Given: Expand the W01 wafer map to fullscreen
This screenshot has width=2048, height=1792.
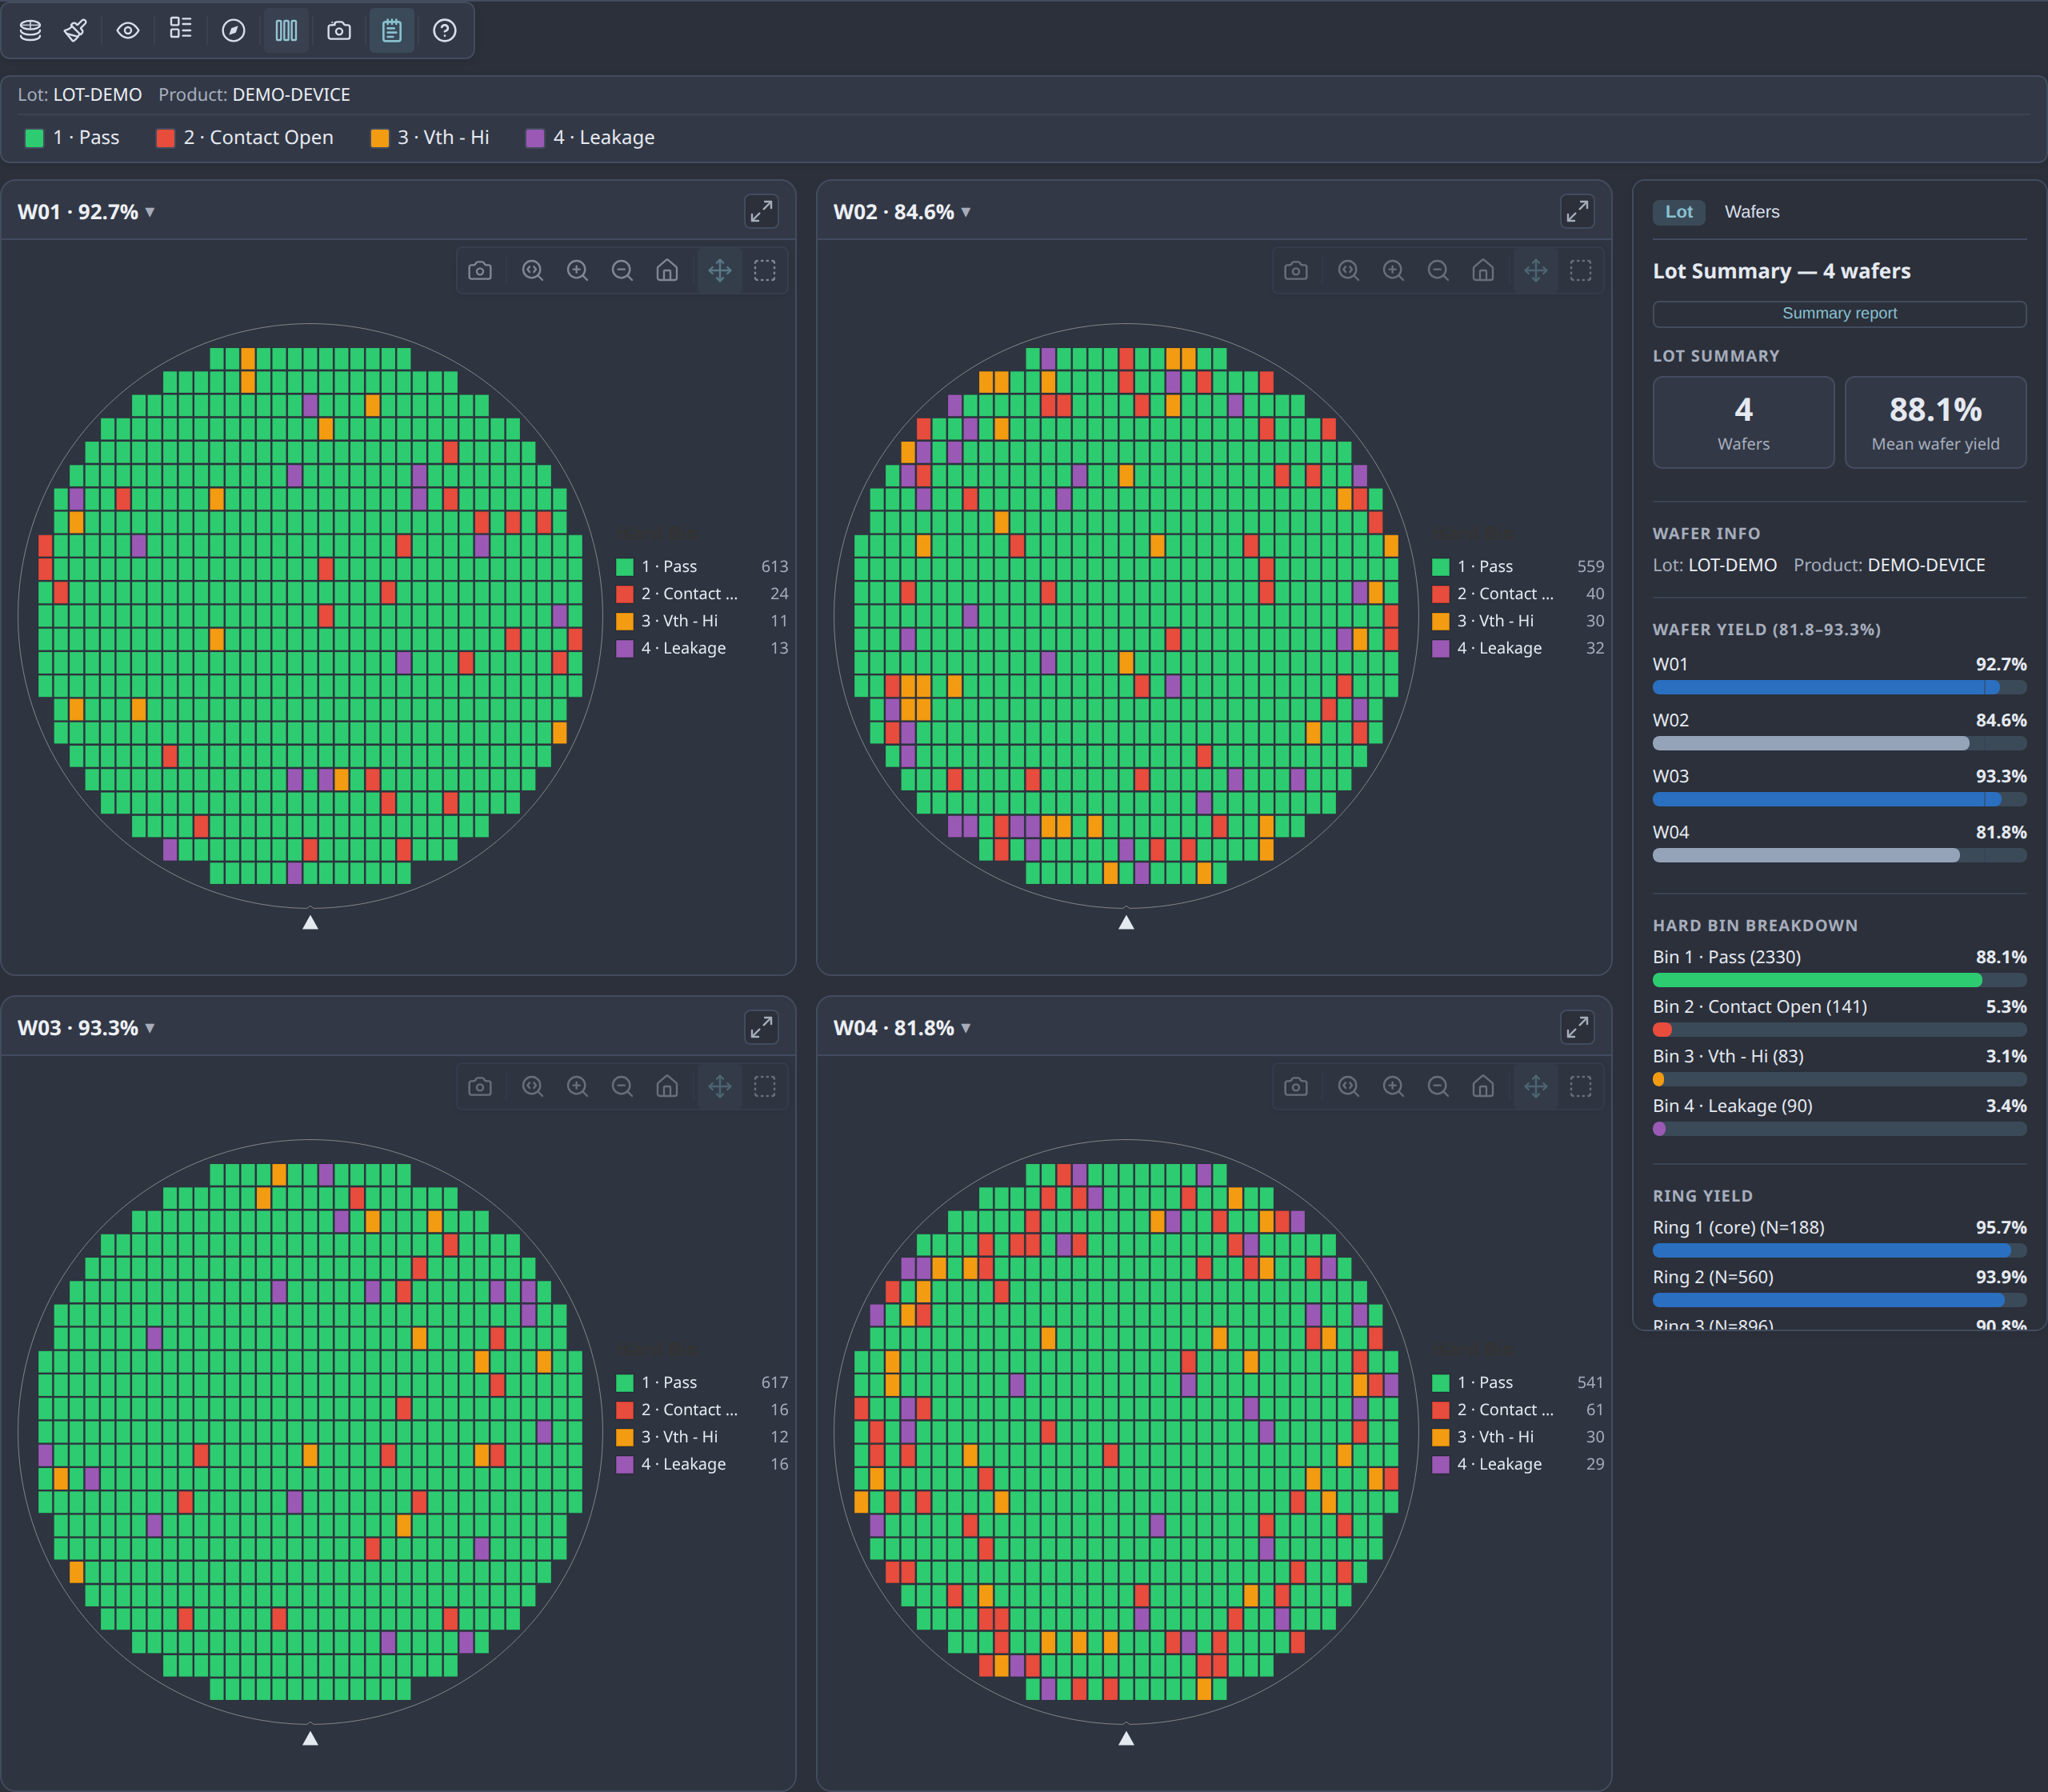Looking at the screenshot, I should pos(761,211).
